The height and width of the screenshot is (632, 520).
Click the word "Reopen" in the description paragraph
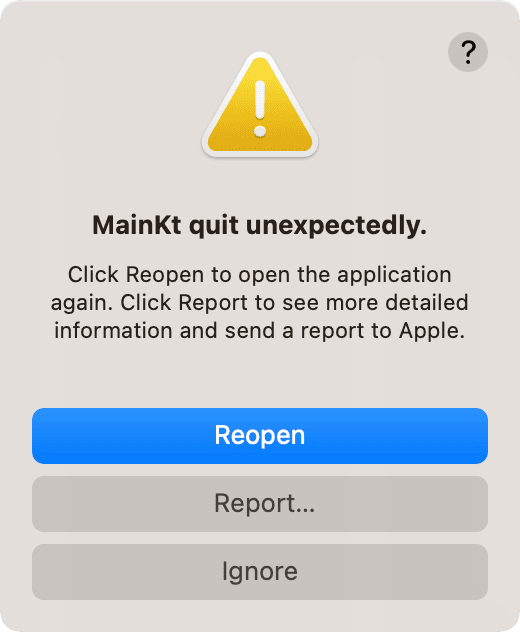click(165, 275)
